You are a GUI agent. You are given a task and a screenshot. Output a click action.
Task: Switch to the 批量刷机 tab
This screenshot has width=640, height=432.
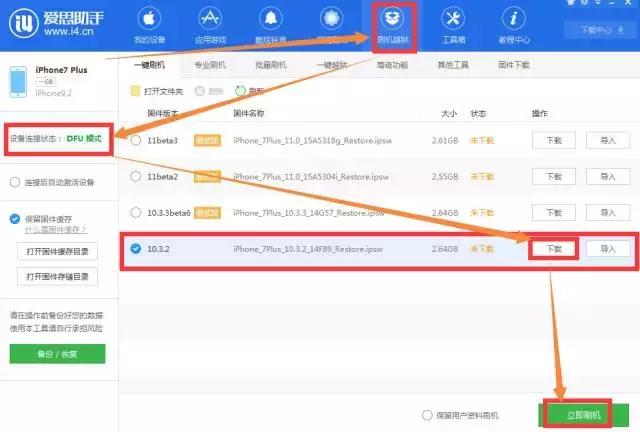[271, 65]
